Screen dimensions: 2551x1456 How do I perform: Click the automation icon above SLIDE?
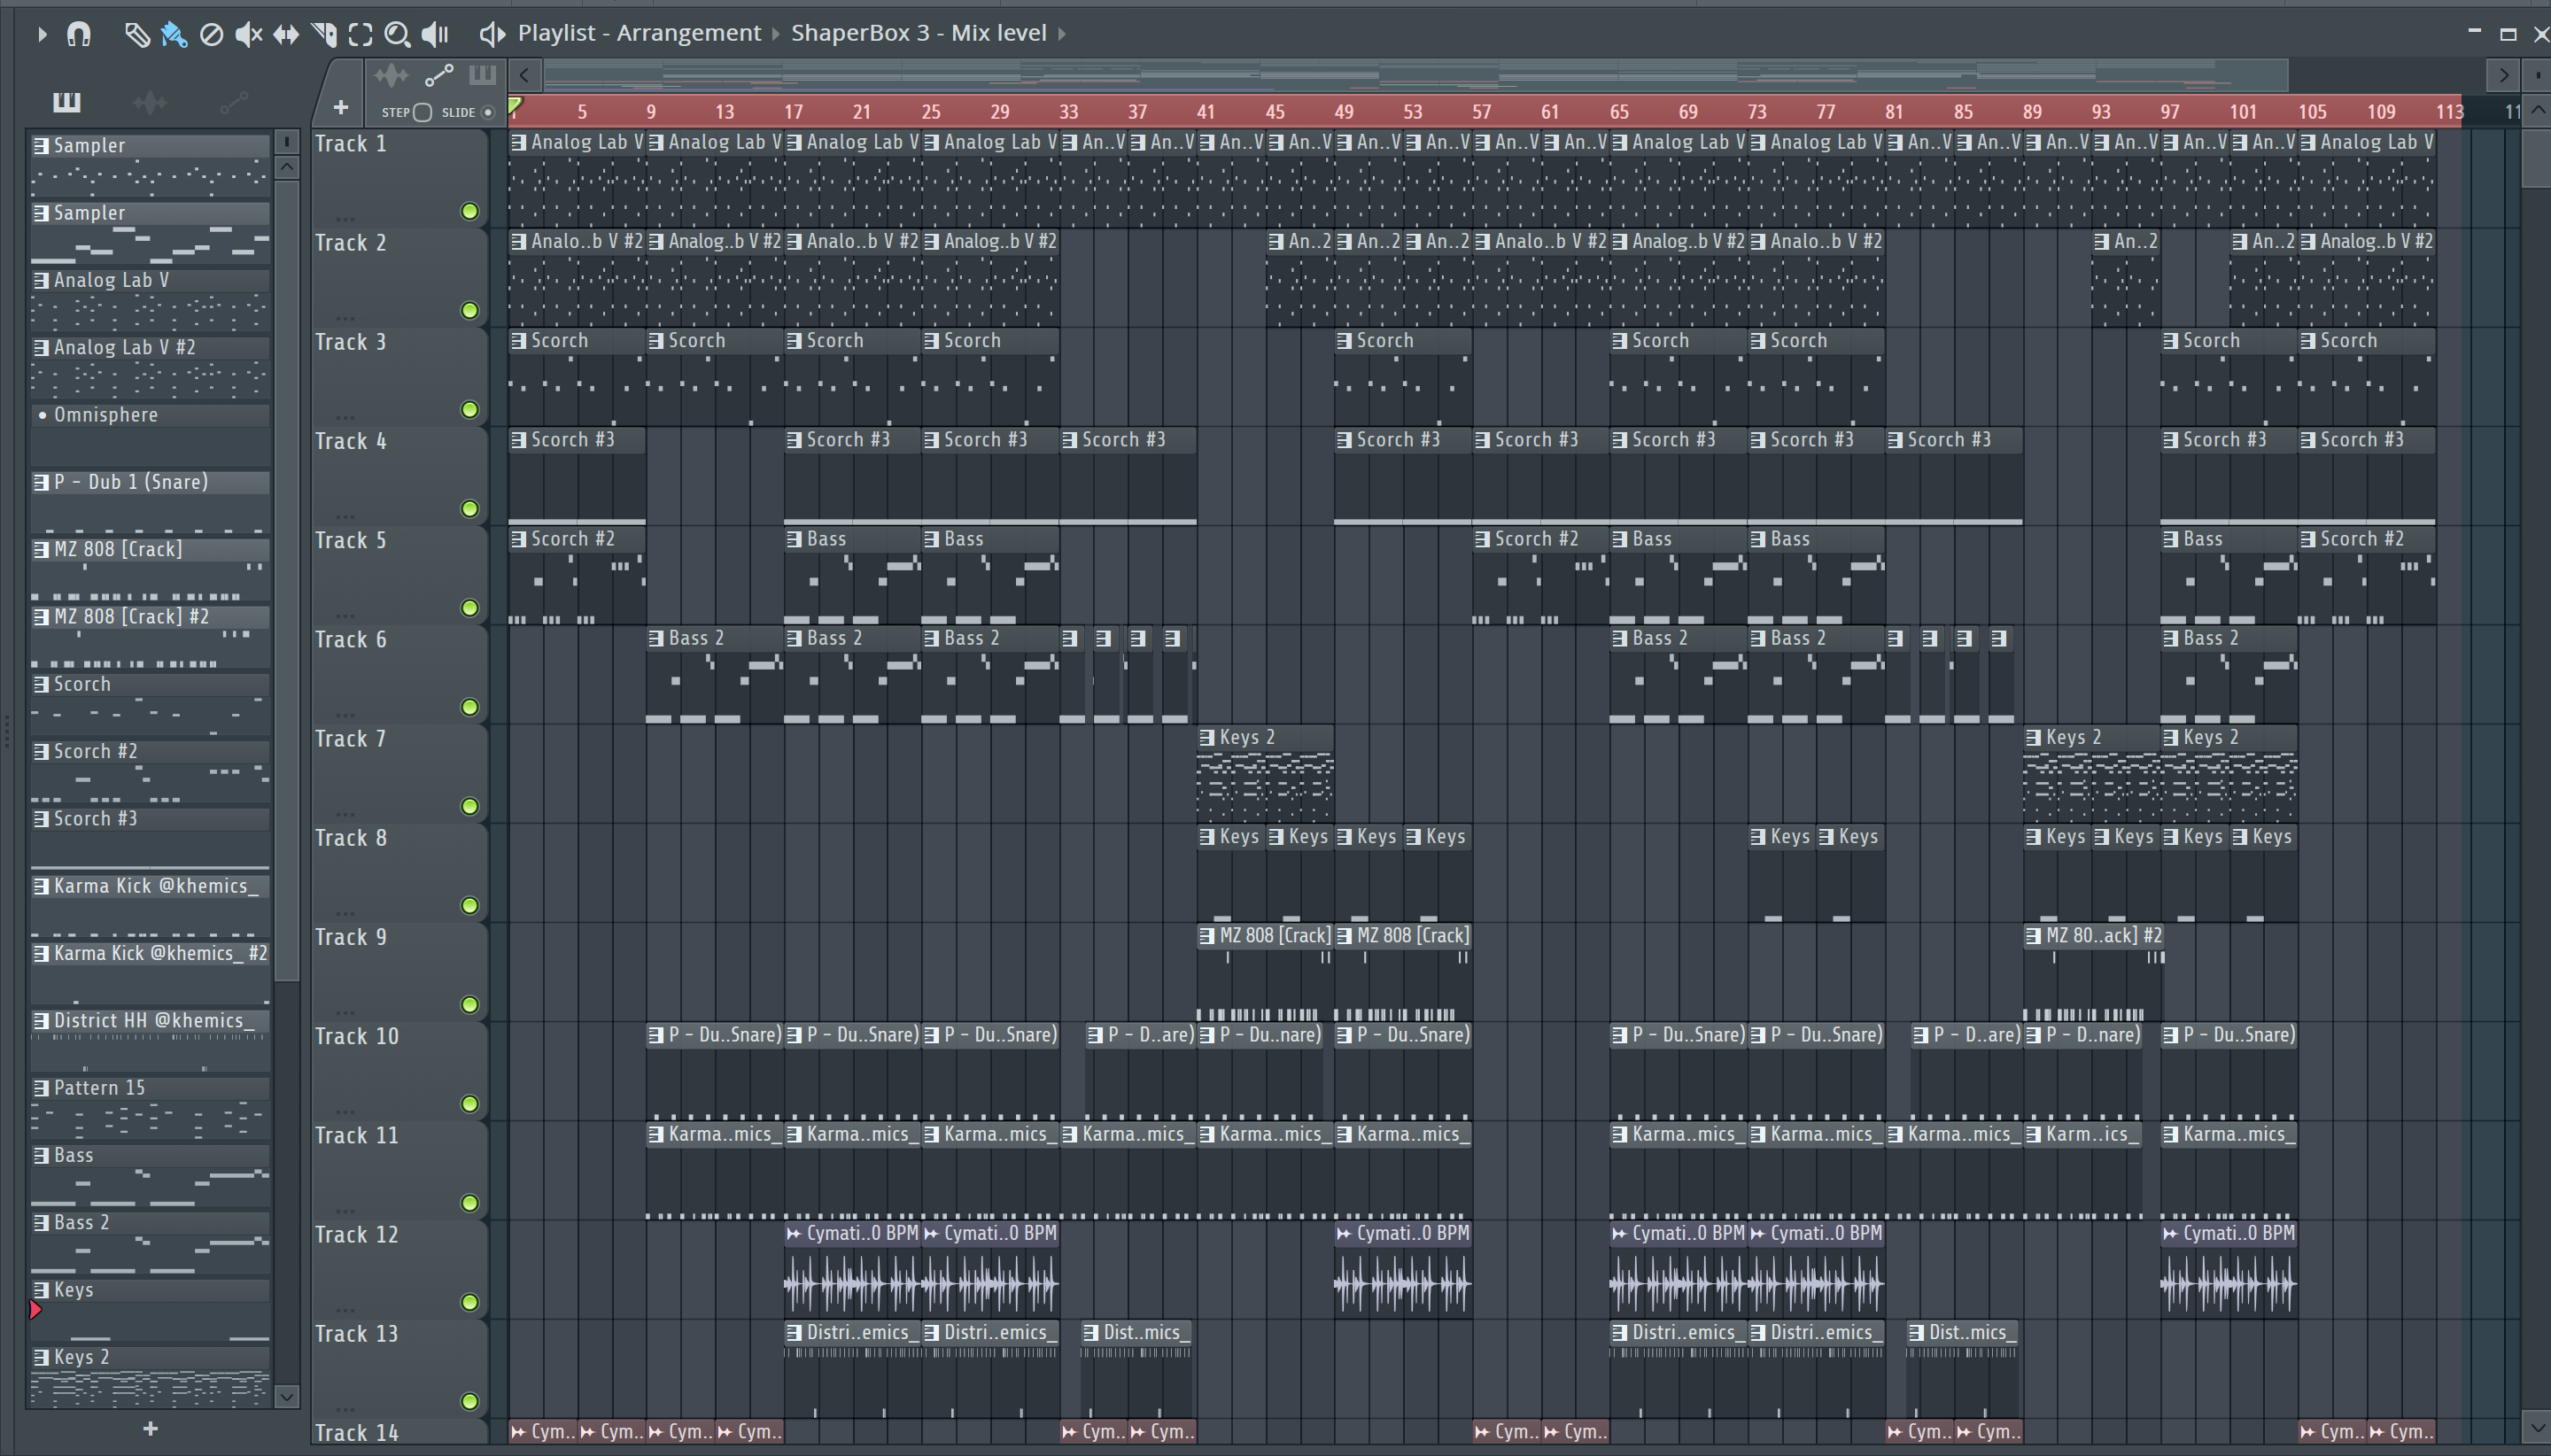click(438, 75)
